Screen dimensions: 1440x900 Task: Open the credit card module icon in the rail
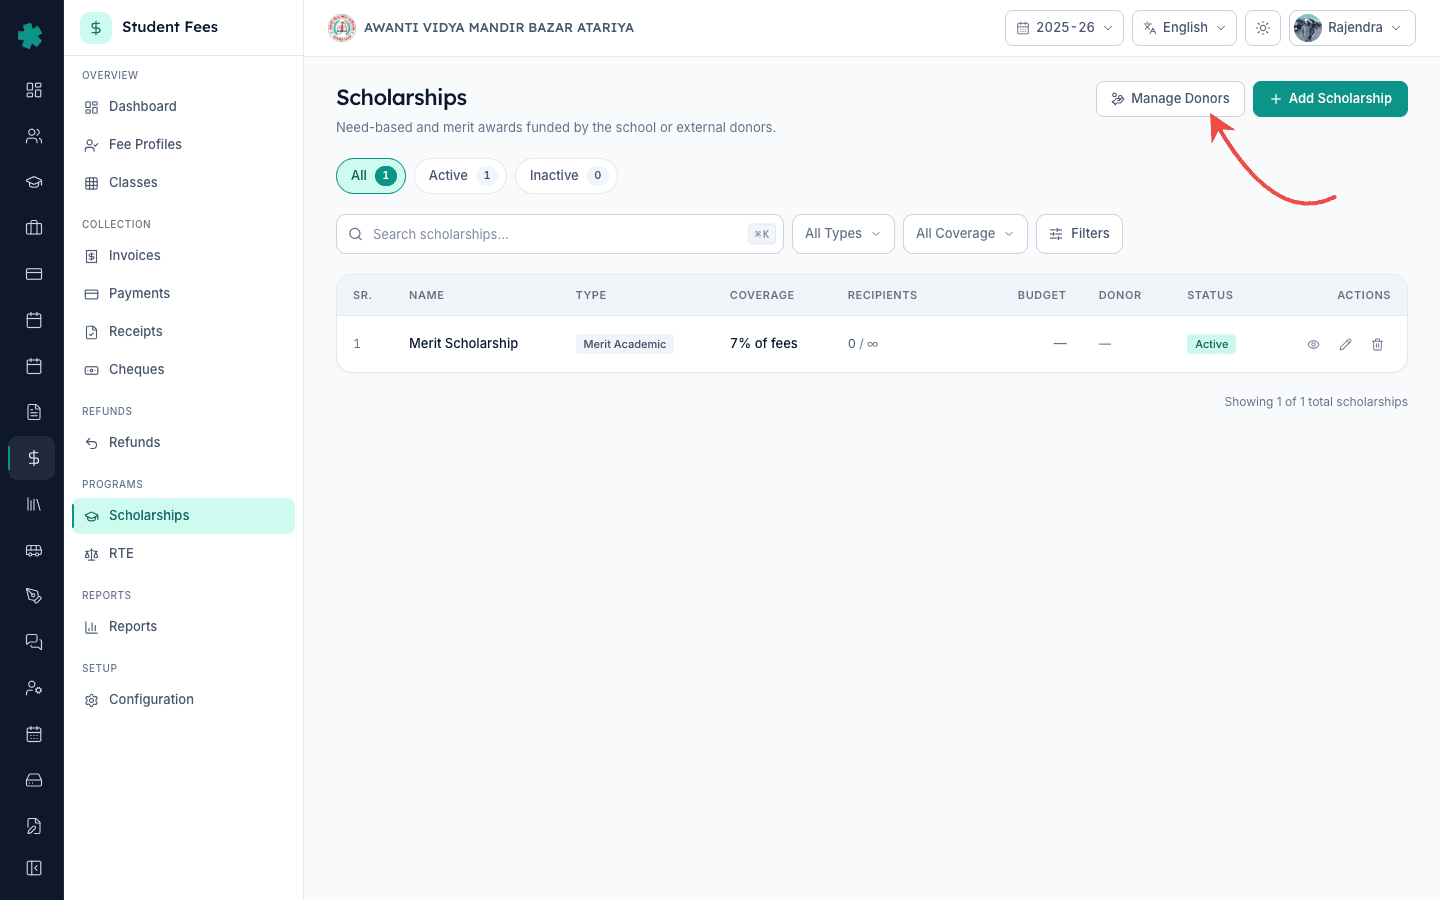[x=34, y=274]
